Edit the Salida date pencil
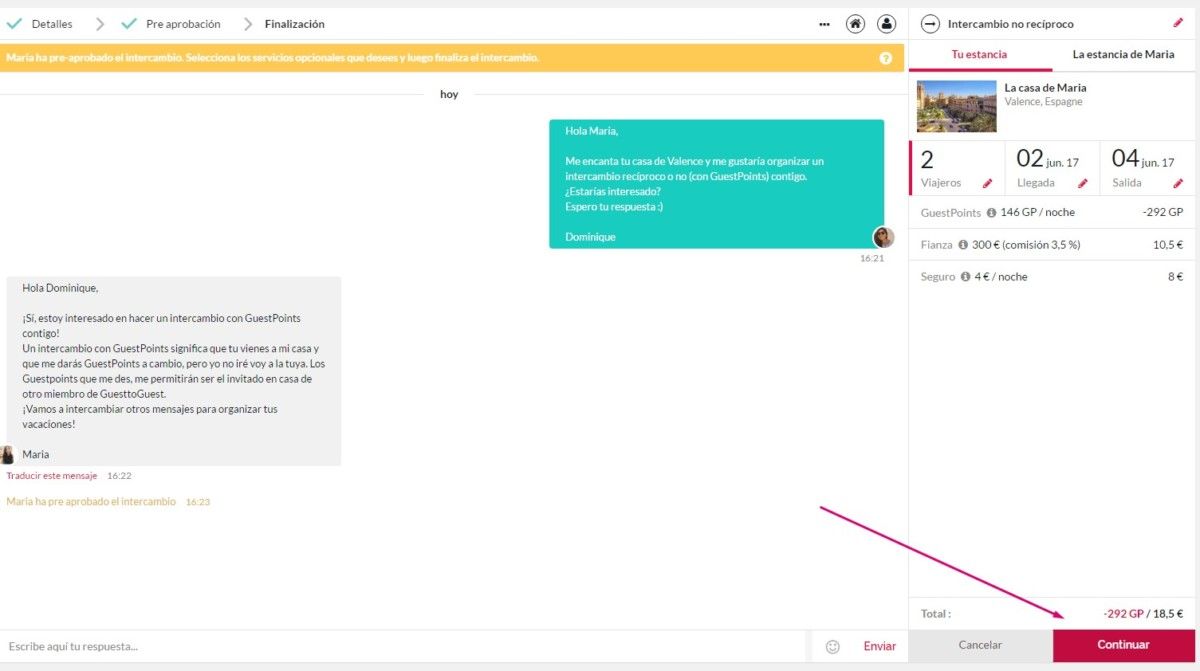This screenshot has height=671, width=1200. point(1177,183)
